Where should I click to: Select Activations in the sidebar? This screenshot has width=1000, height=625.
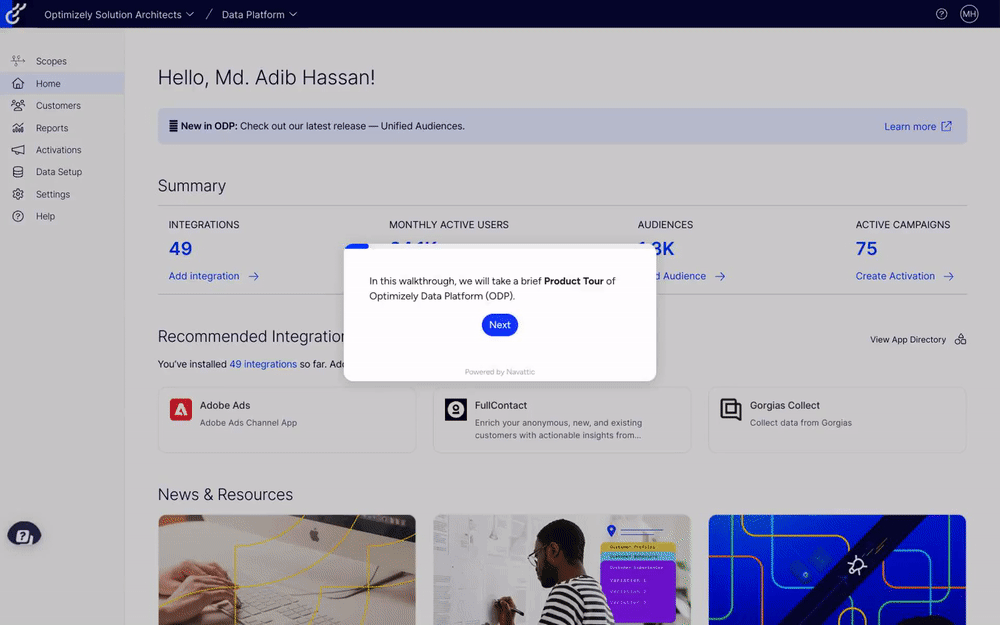tap(58, 150)
